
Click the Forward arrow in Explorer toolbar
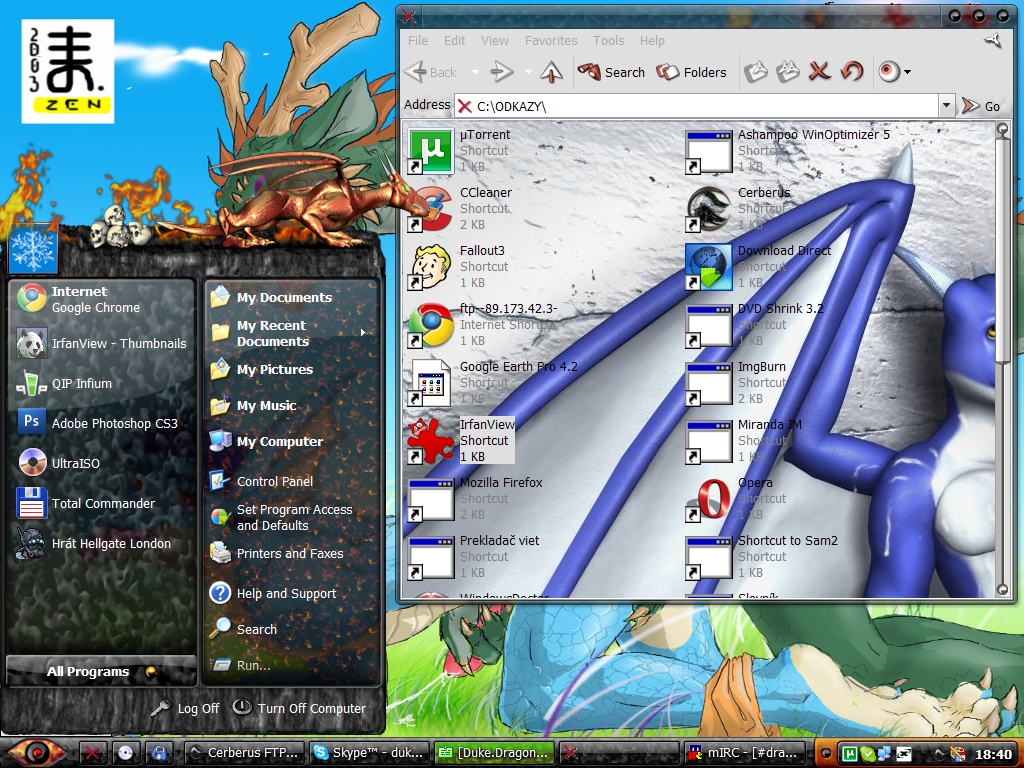pyautogui.click(x=502, y=72)
